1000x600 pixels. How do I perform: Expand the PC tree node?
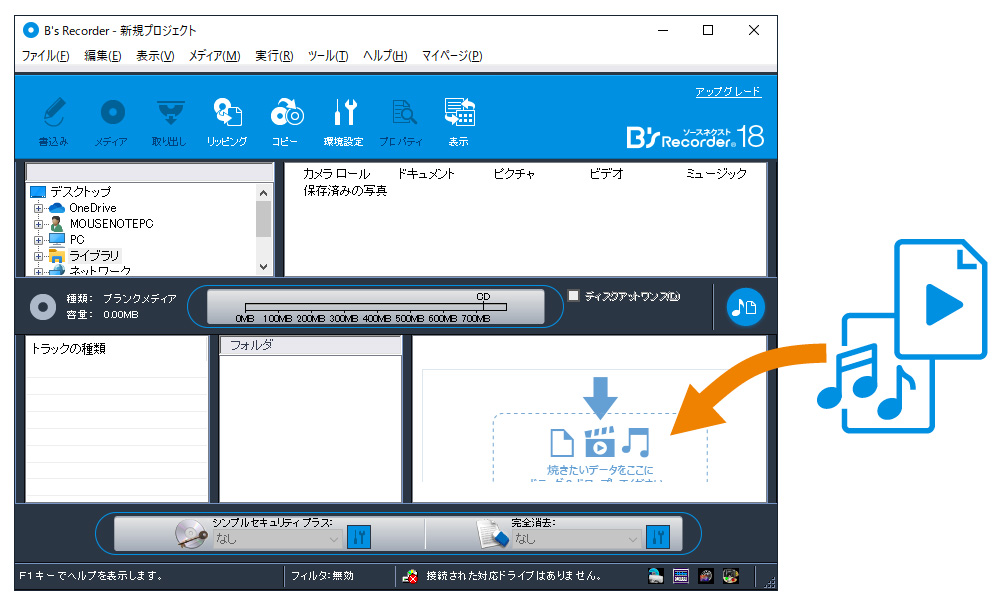tap(39, 240)
